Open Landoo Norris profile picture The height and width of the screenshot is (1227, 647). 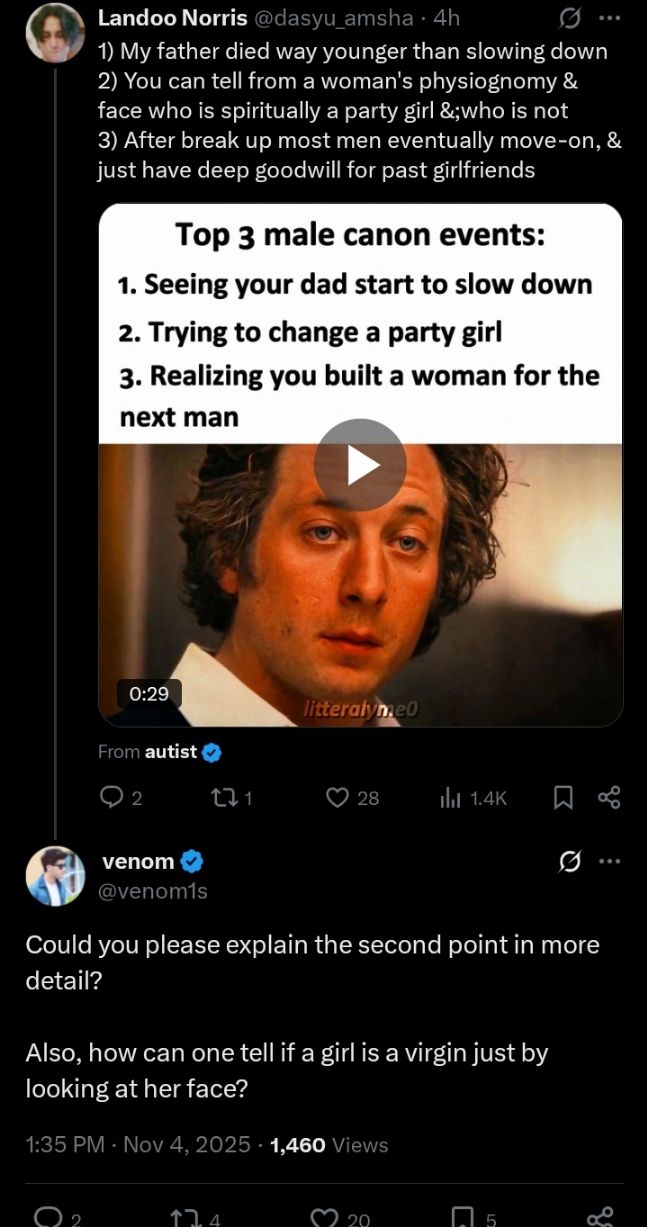(55, 34)
